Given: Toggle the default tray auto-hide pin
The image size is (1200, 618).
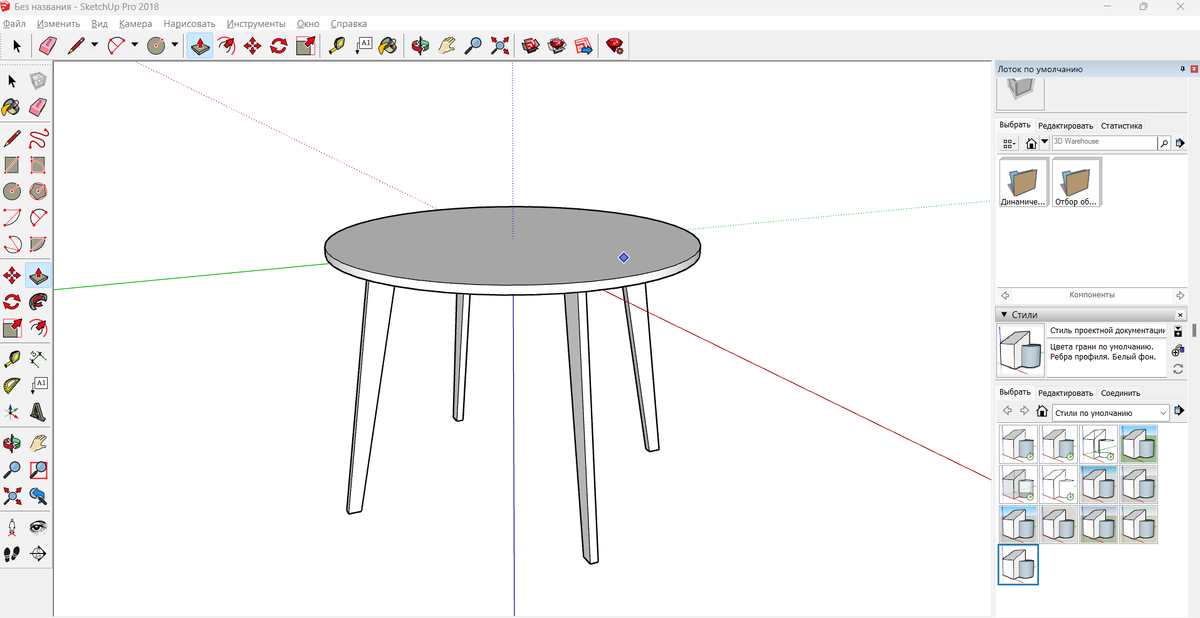Looking at the screenshot, I should [1183, 69].
